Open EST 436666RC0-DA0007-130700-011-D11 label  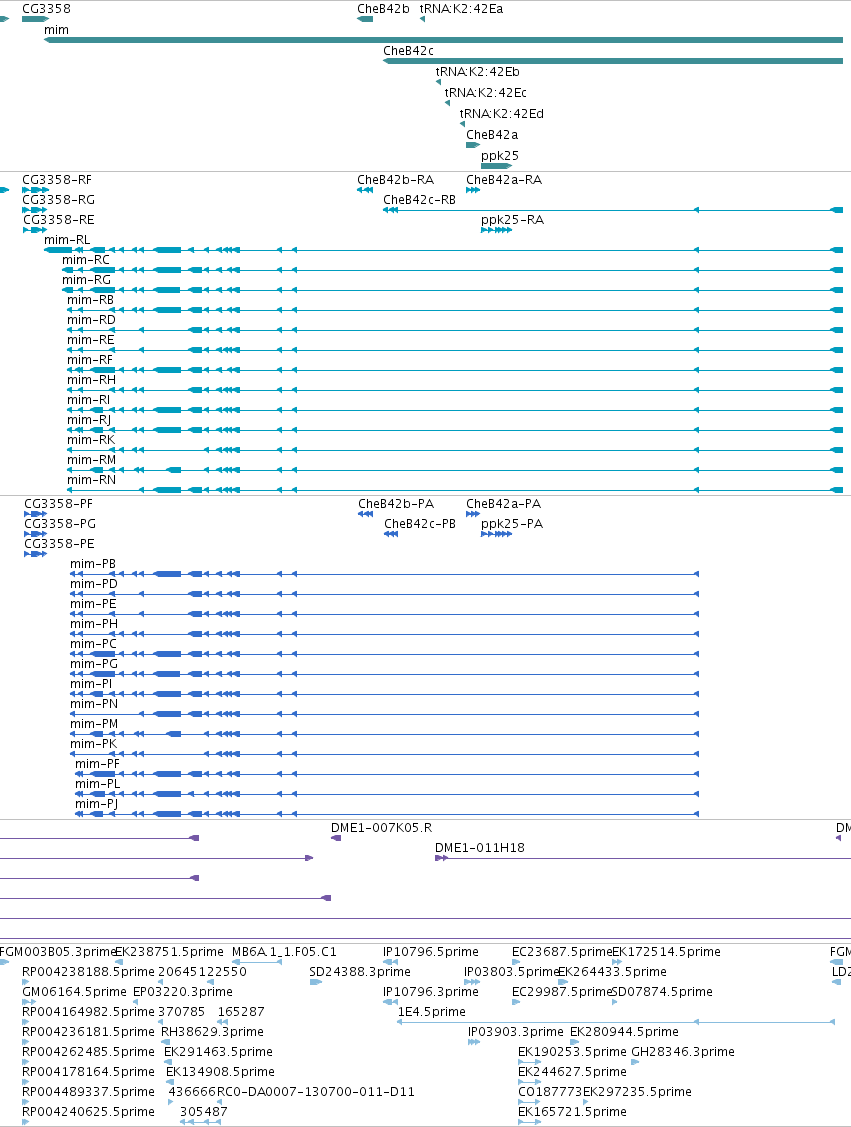tap(291, 1092)
